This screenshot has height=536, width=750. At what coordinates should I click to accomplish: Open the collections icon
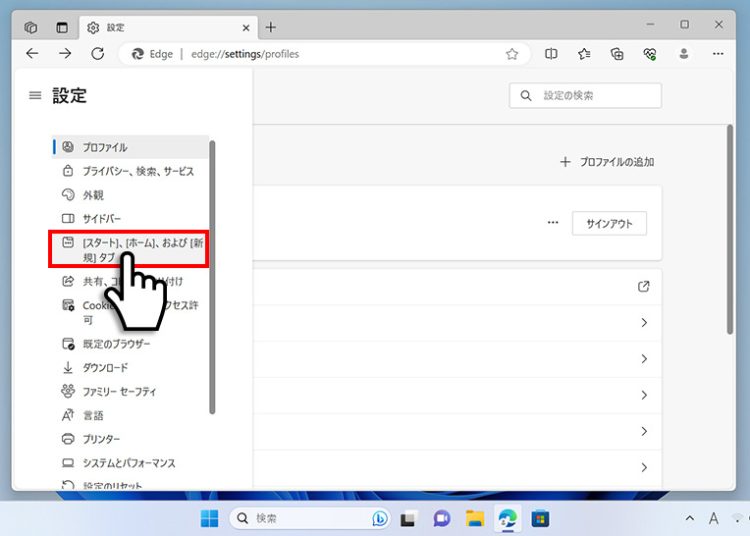point(617,54)
